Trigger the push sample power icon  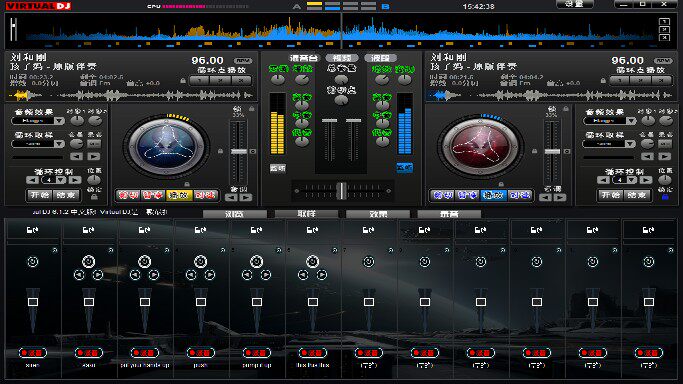click(x=200, y=262)
